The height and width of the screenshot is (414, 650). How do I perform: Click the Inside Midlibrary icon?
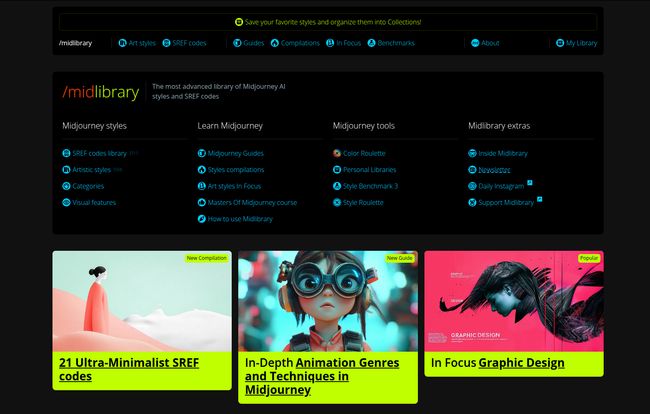(472, 153)
